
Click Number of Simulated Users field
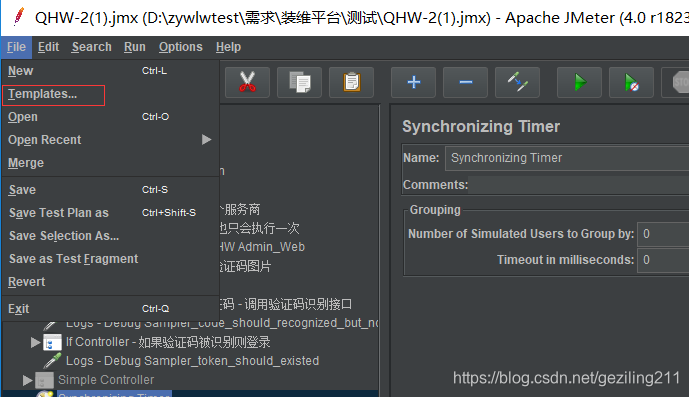pyautogui.click(x=663, y=234)
